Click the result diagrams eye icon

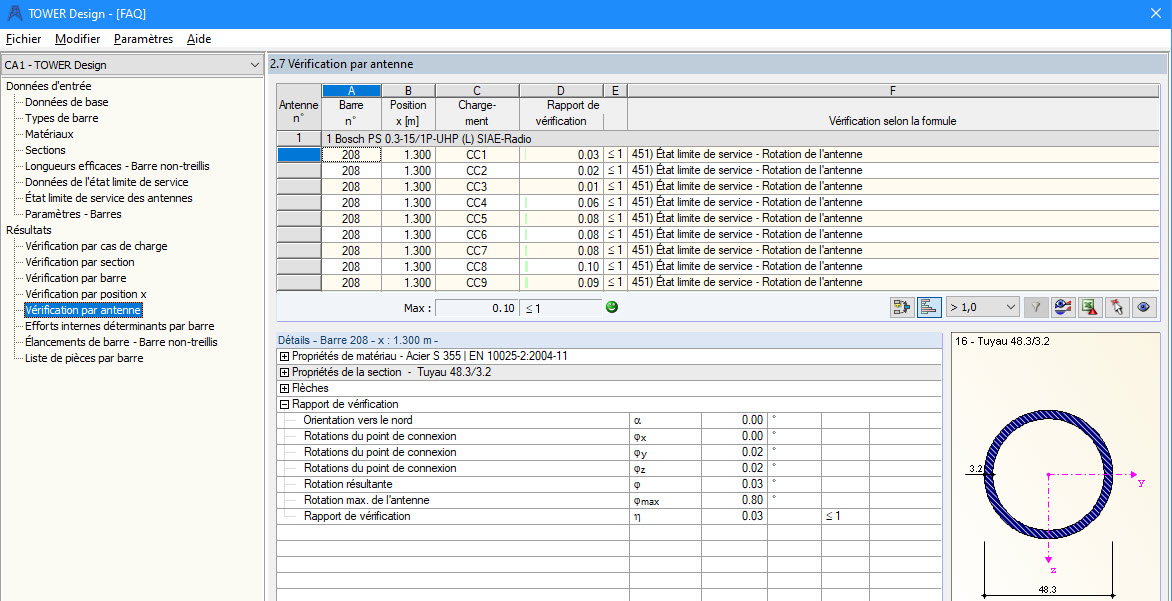pyautogui.click(x=1063, y=306)
